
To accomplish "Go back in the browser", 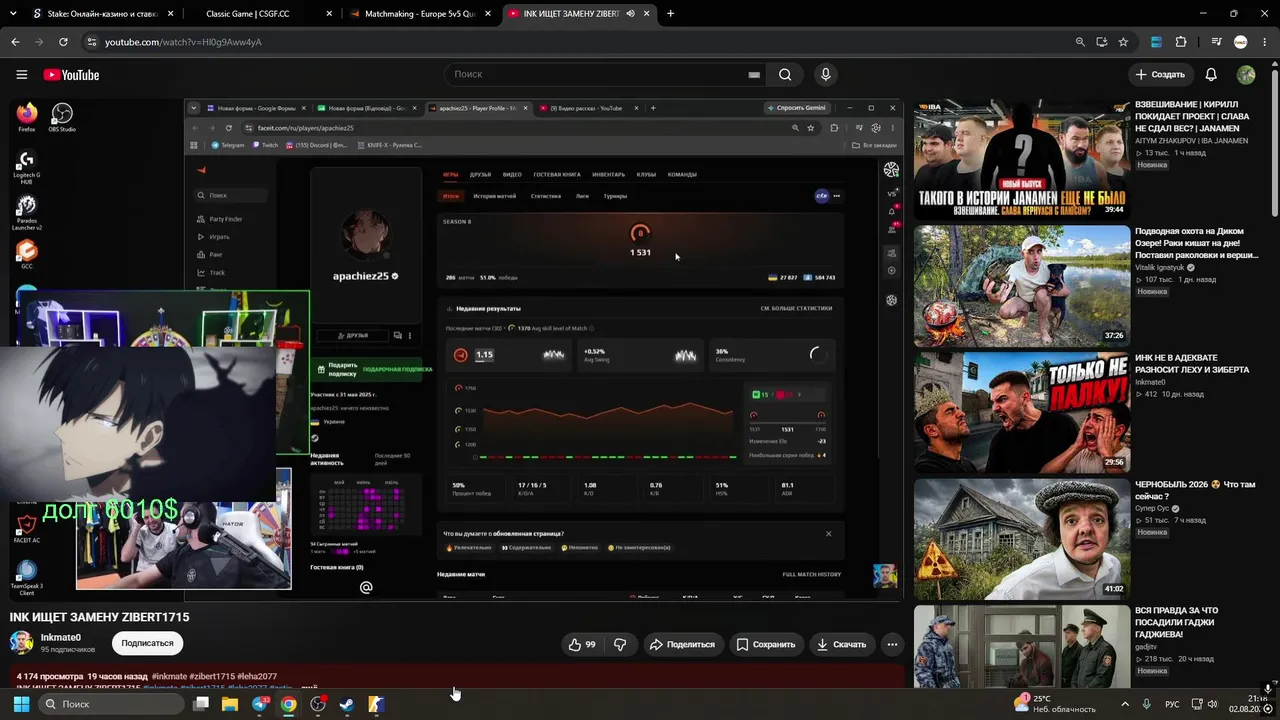I will pos(15,42).
